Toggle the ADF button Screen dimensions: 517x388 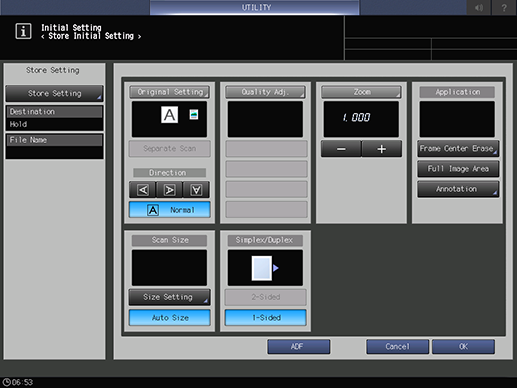pyautogui.click(x=298, y=347)
